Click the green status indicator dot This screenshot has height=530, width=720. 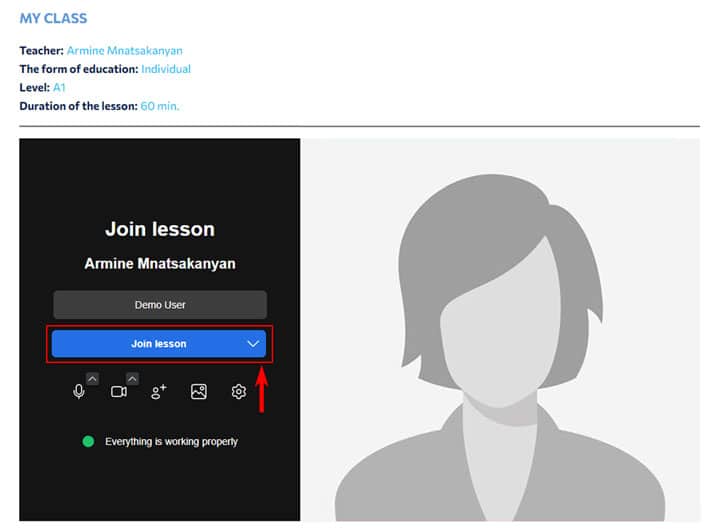[88, 441]
